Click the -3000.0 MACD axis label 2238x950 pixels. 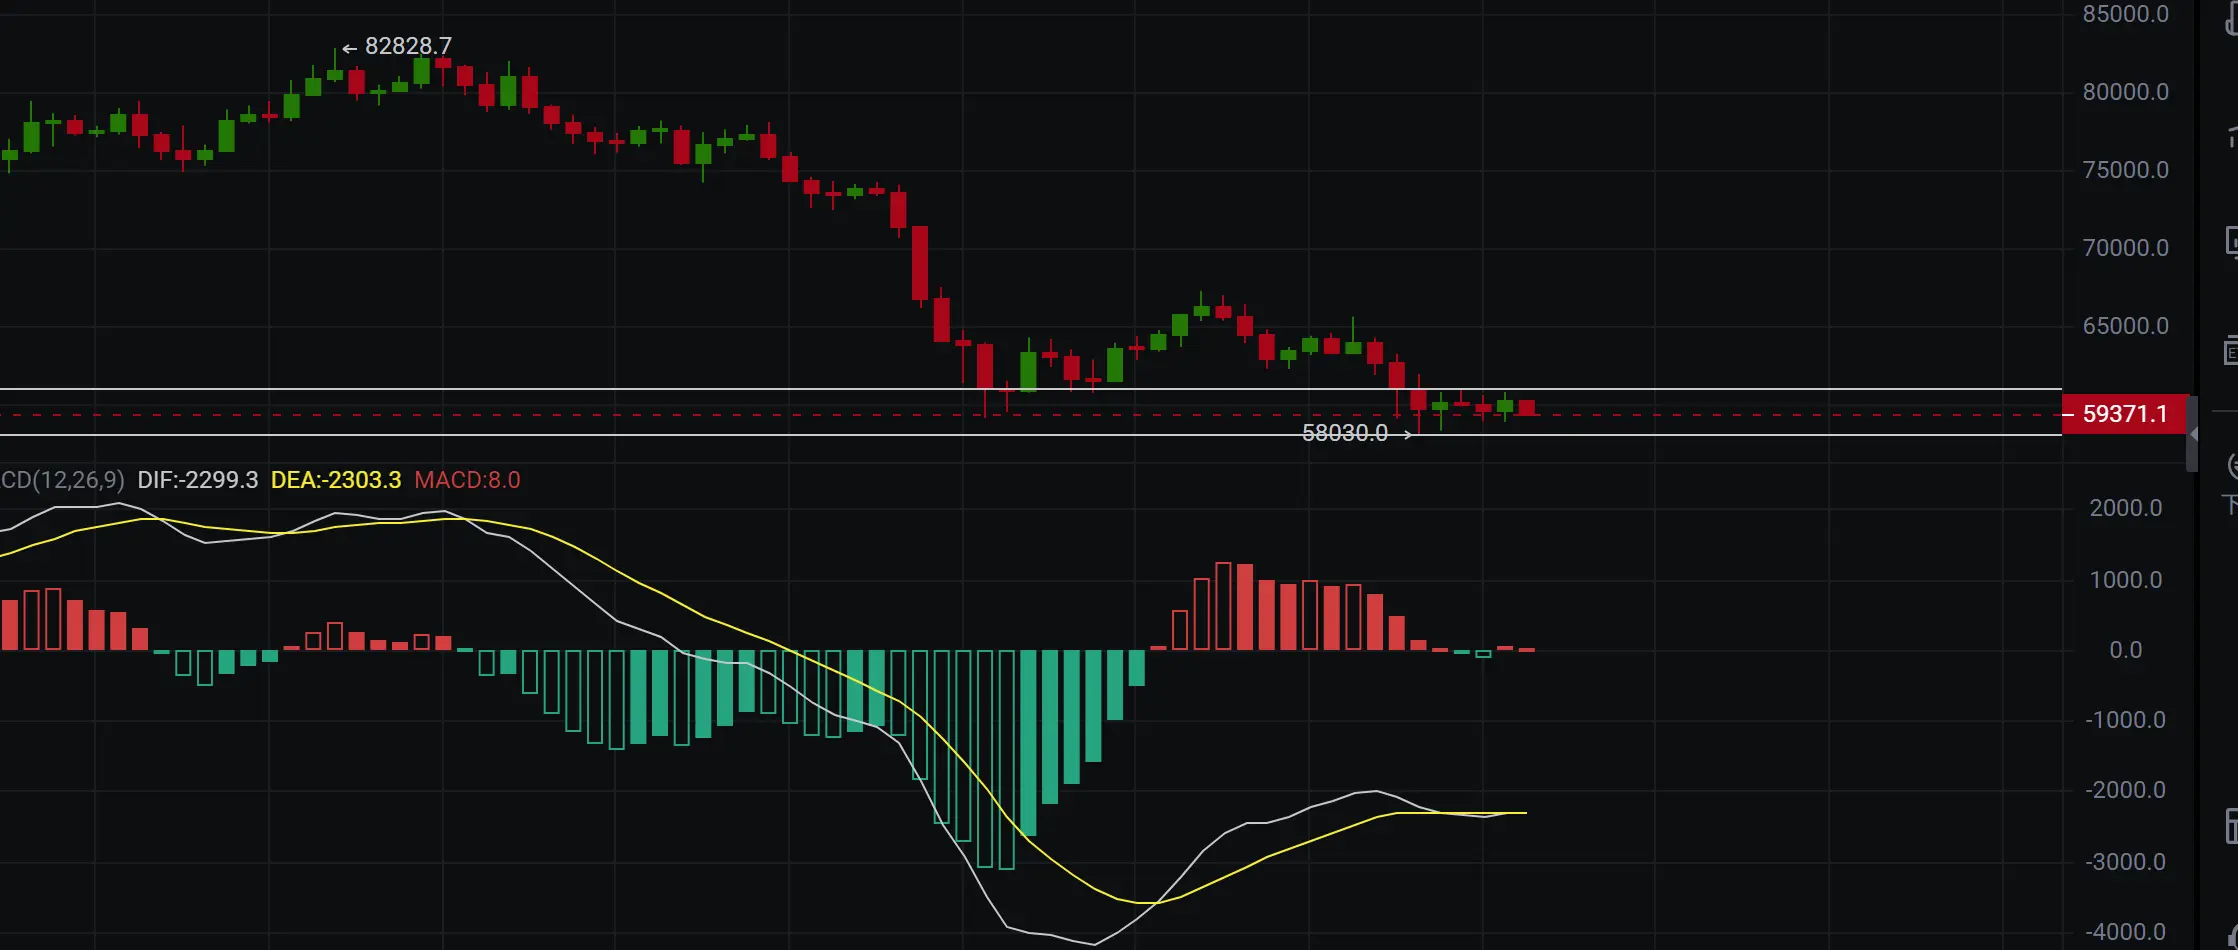click(x=2125, y=862)
